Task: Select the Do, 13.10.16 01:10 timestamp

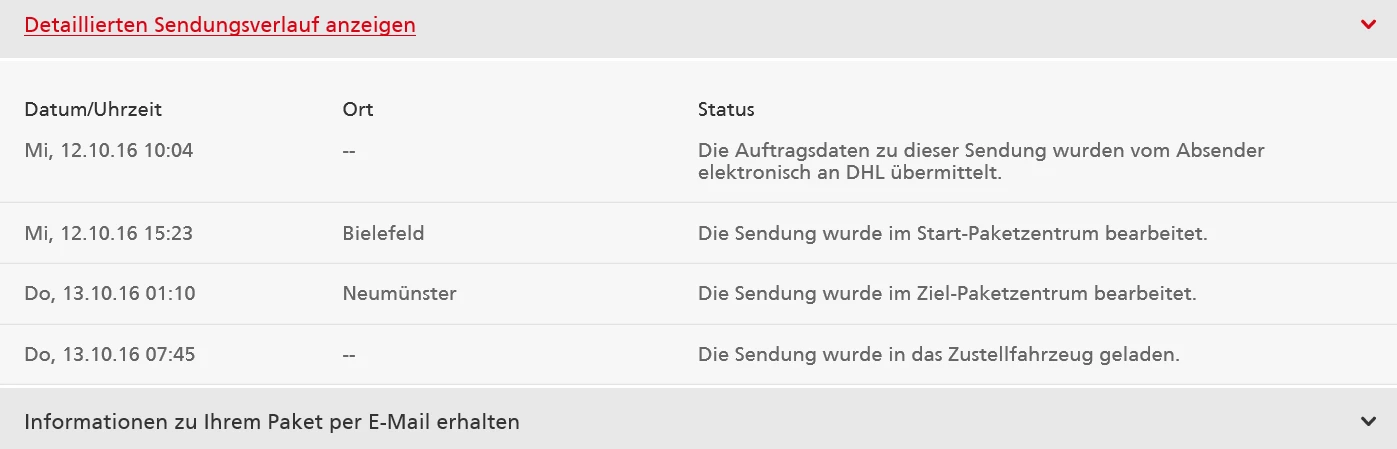Action: point(109,294)
